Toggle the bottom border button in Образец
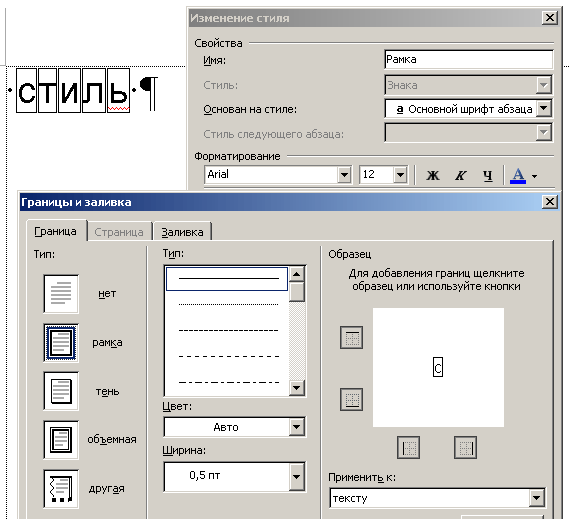Screen dimensions: 570x519 pos(352,399)
